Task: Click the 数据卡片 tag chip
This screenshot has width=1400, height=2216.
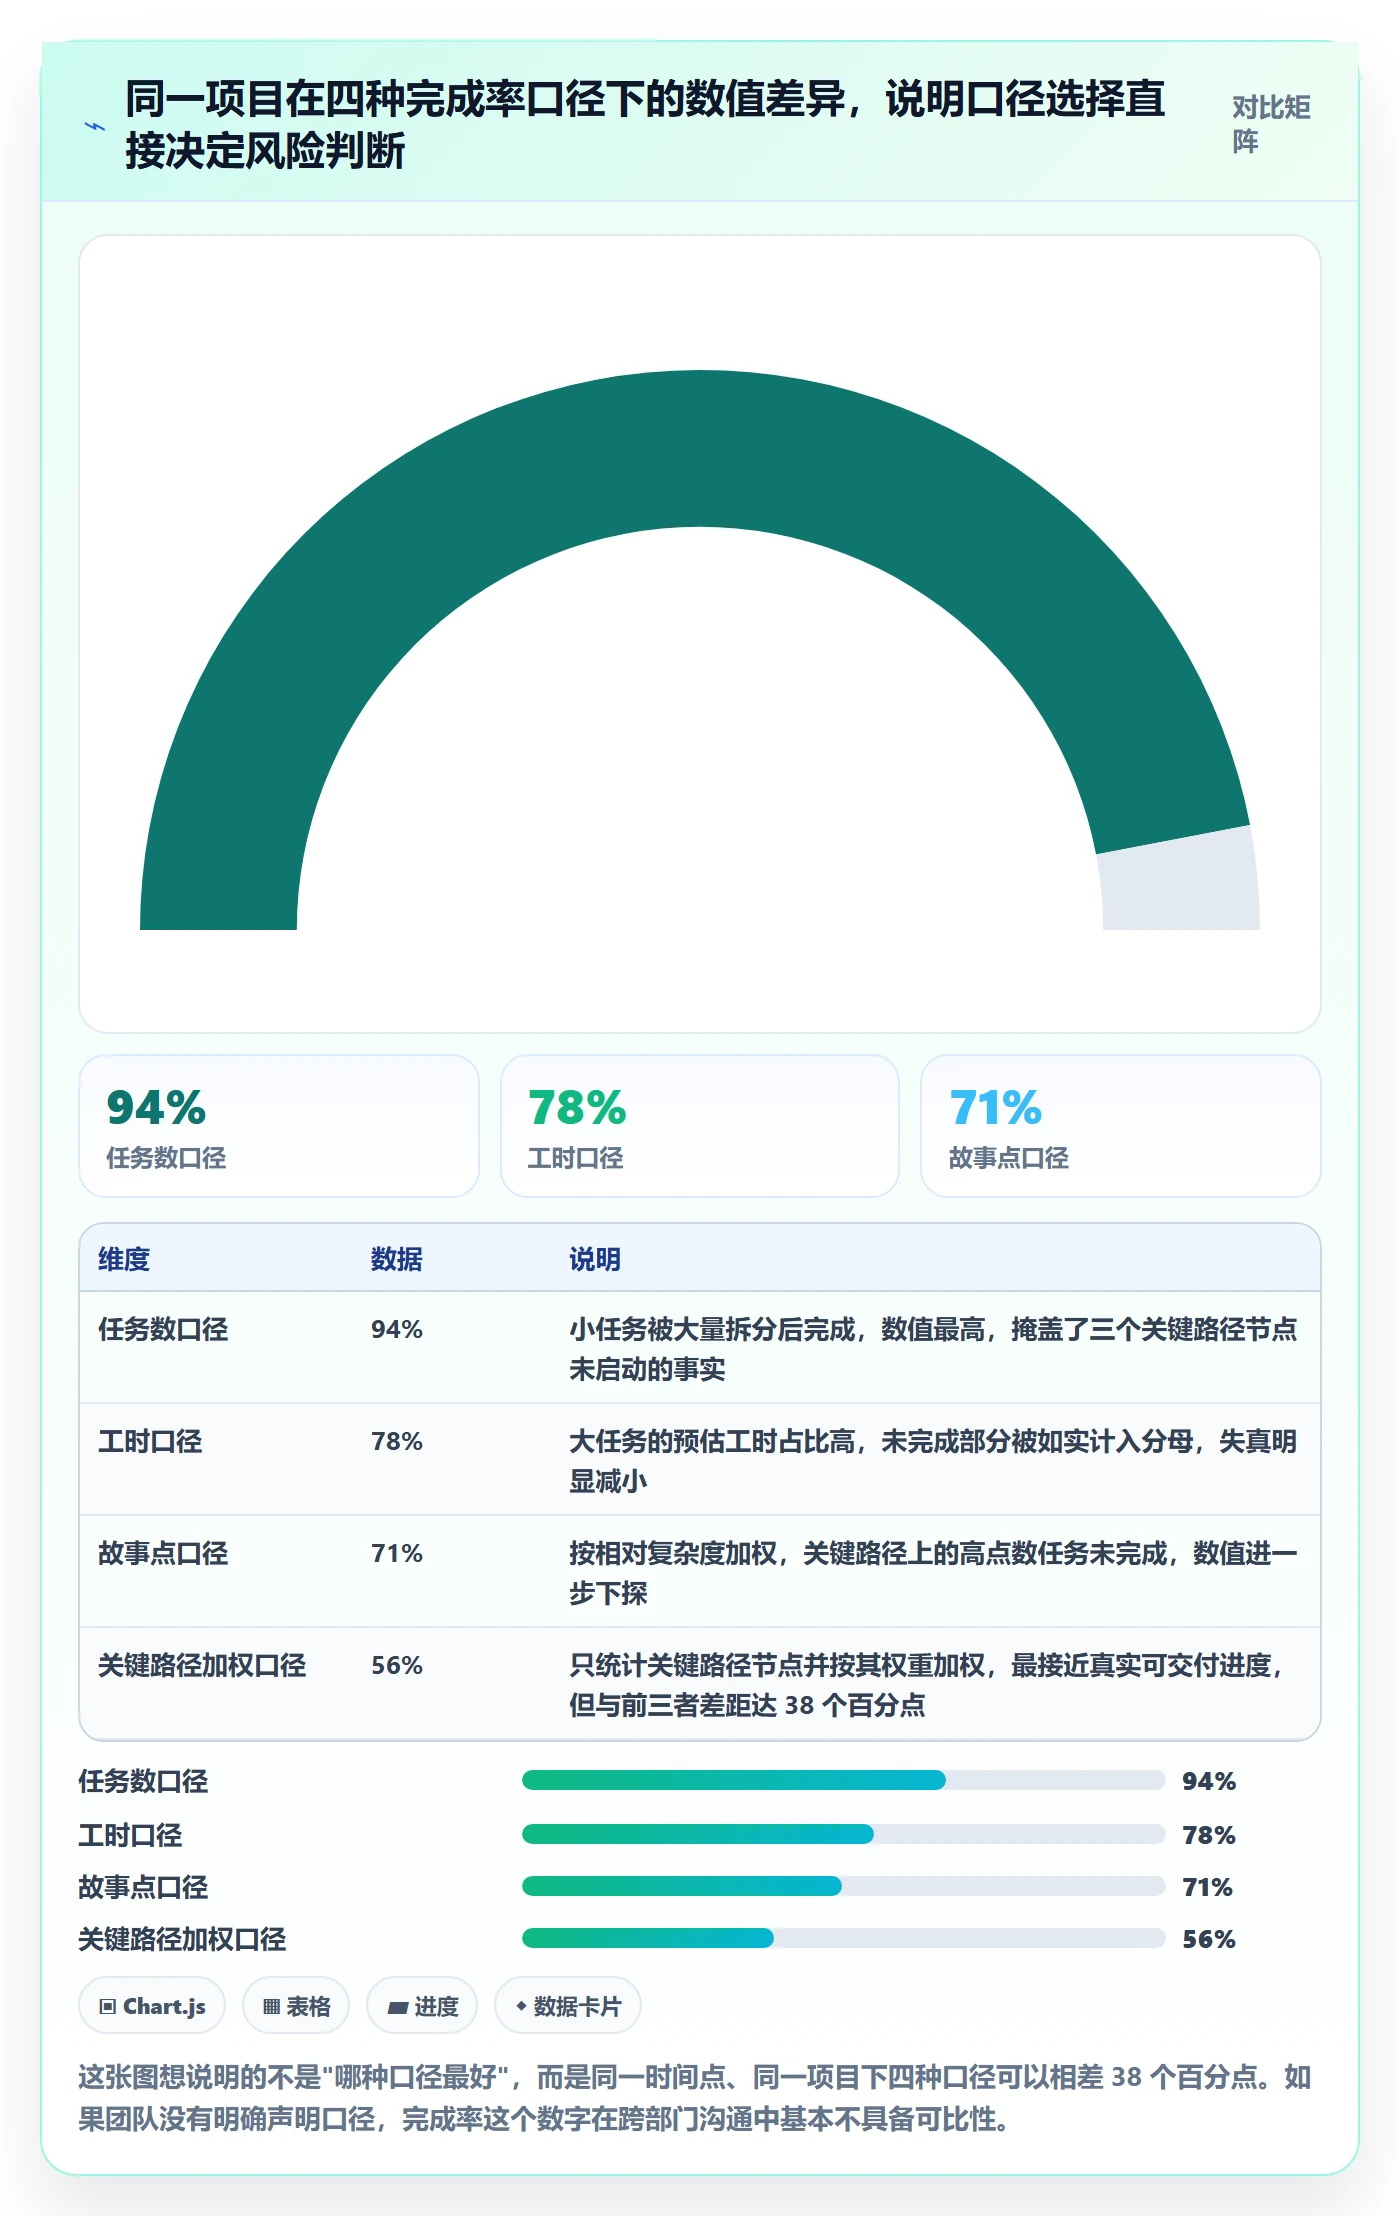Action: pyautogui.click(x=568, y=2006)
